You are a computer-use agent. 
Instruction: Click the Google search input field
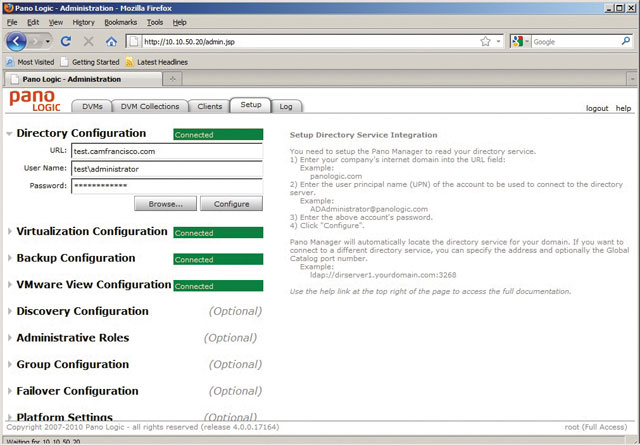click(576, 42)
